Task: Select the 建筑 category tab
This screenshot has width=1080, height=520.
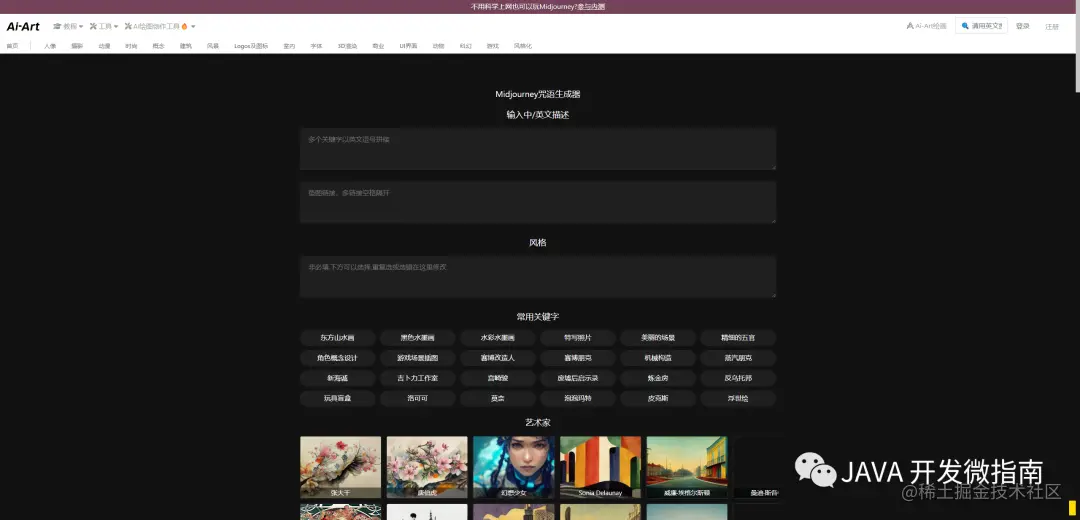Action: pos(186,46)
